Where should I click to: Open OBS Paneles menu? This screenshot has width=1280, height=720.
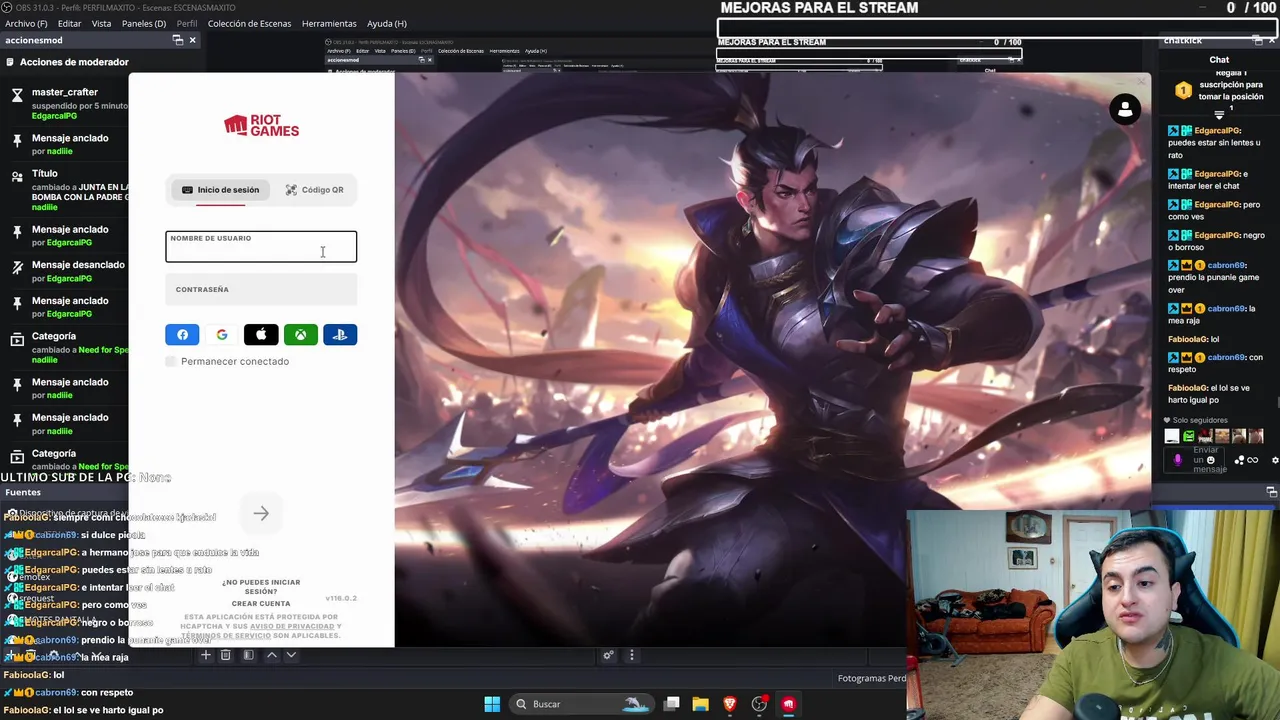tap(144, 23)
